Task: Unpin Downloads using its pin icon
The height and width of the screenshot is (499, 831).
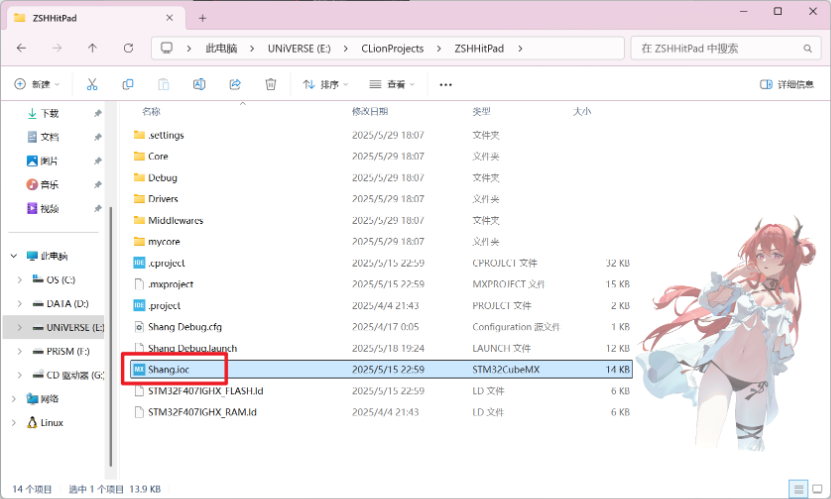Action: pyautogui.click(x=98, y=113)
